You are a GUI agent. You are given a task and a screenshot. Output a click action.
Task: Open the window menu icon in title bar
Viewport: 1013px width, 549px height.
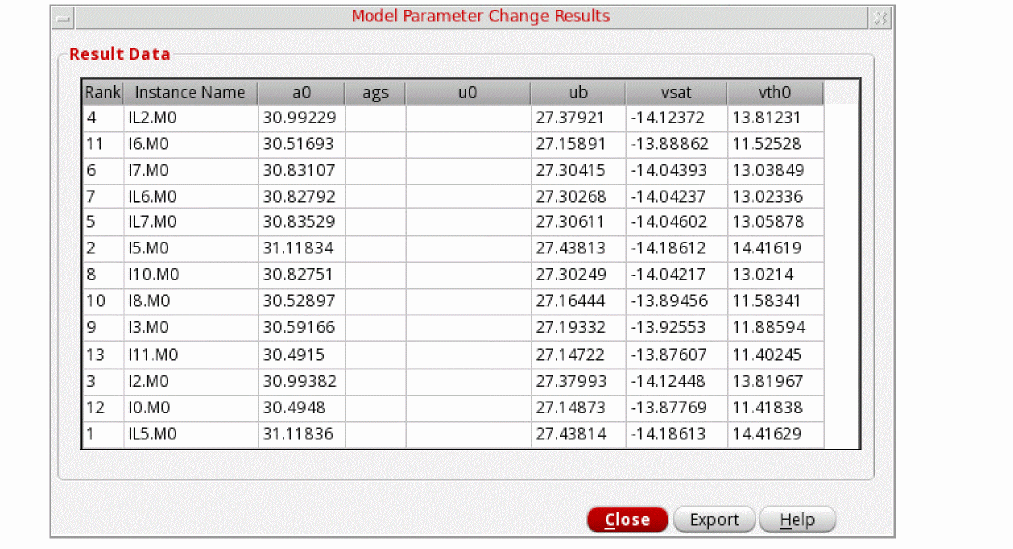tap(63, 18)
